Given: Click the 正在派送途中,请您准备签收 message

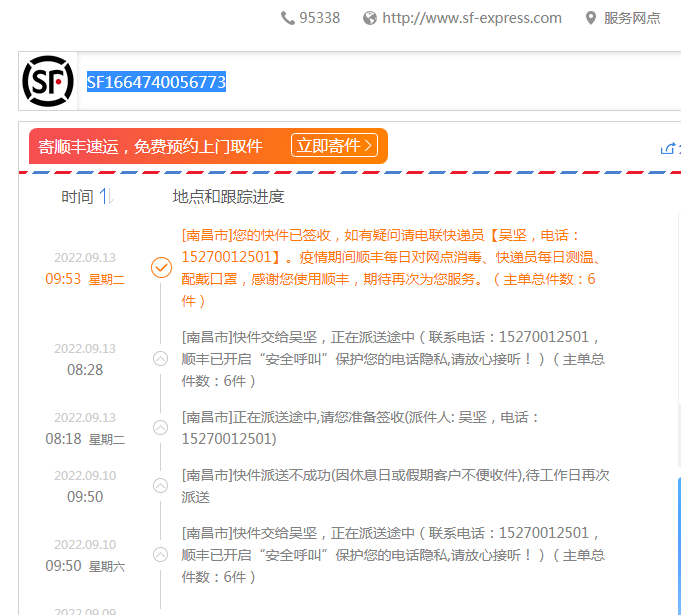Looking at the screenshot, I should tap(360, 428).
